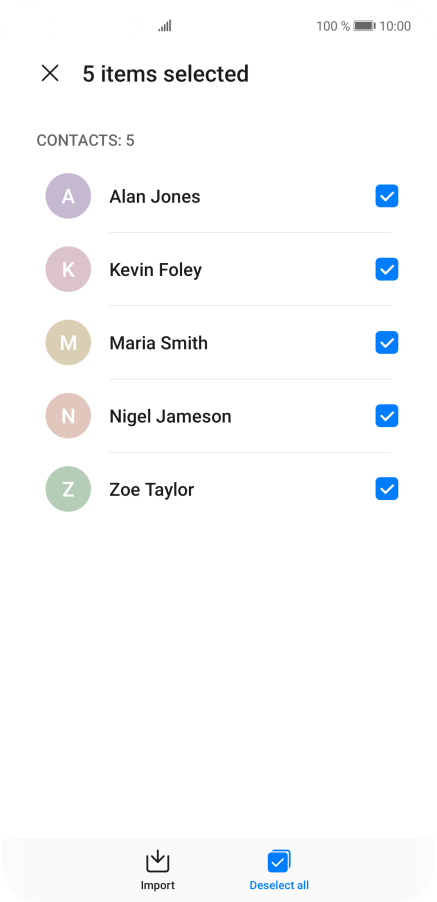Tap the Zoe Taylor avatar circle
The height and width of the screenshot is (902, 437).
[68, 489]
